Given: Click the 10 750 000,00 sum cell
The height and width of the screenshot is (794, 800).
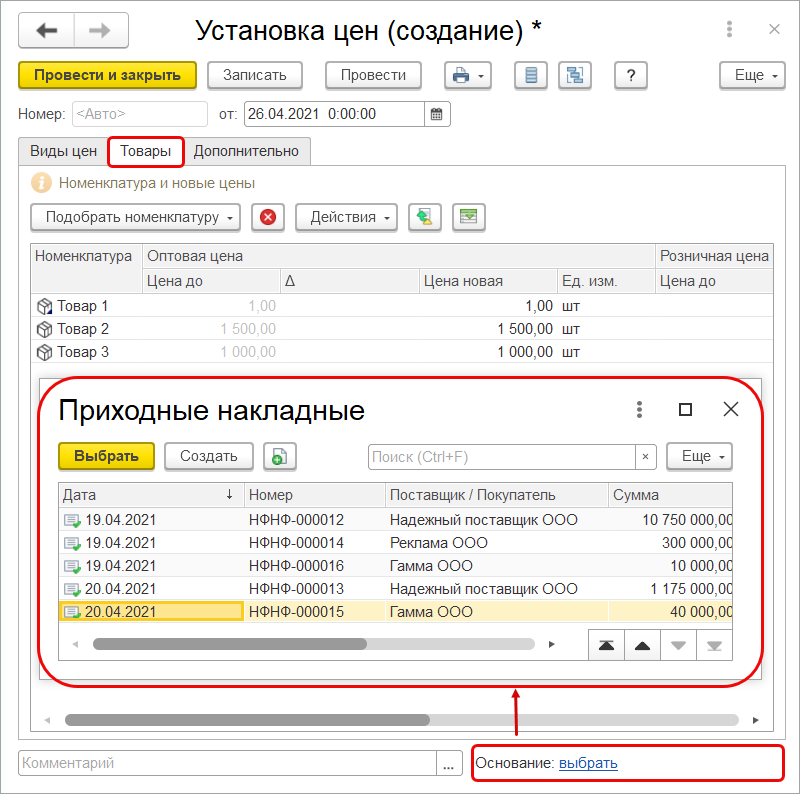Looking at the screenshot, I should point(670,520).
